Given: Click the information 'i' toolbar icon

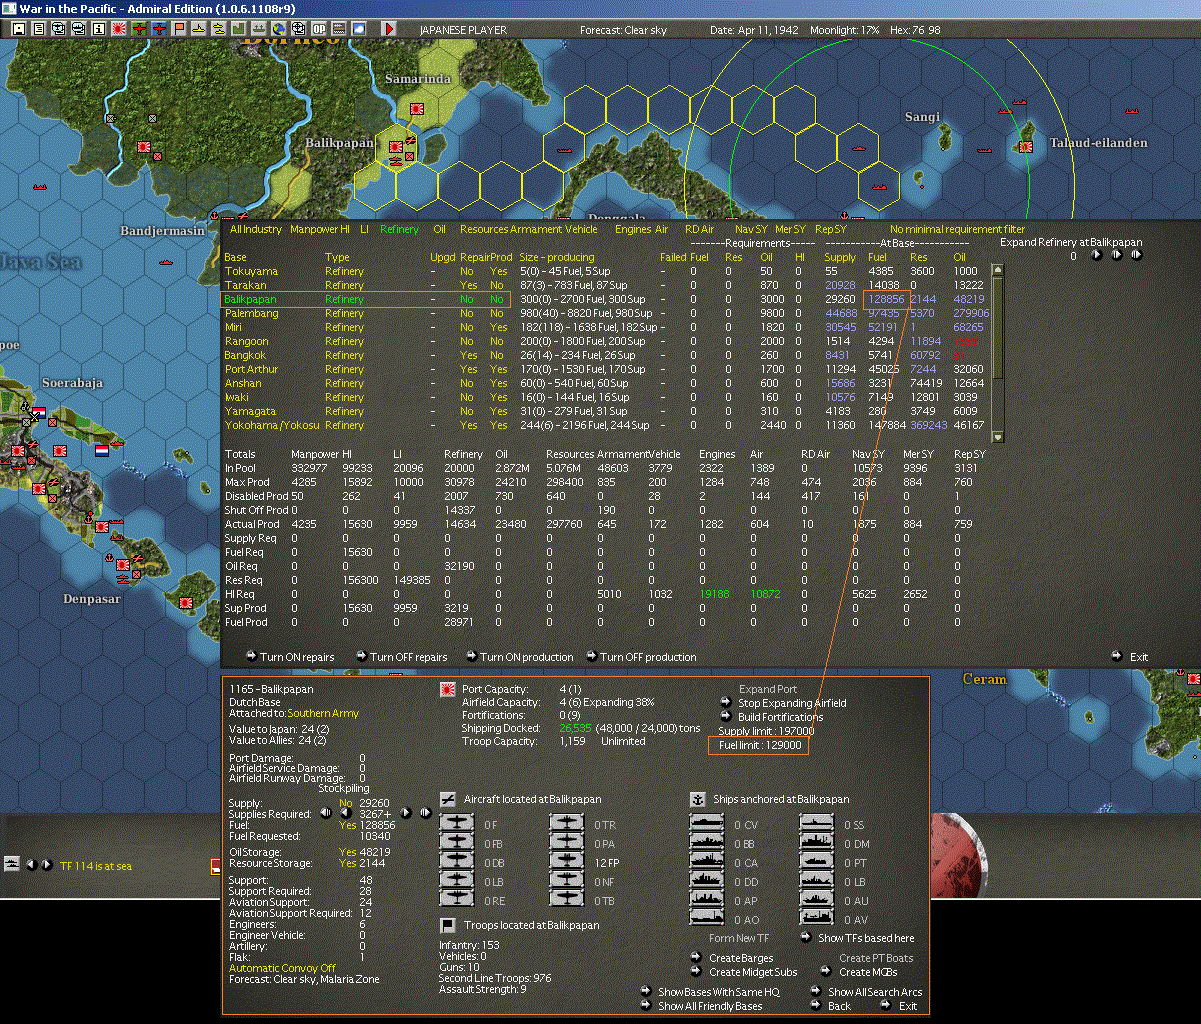Looking at the screenshot, I should 98,29.
